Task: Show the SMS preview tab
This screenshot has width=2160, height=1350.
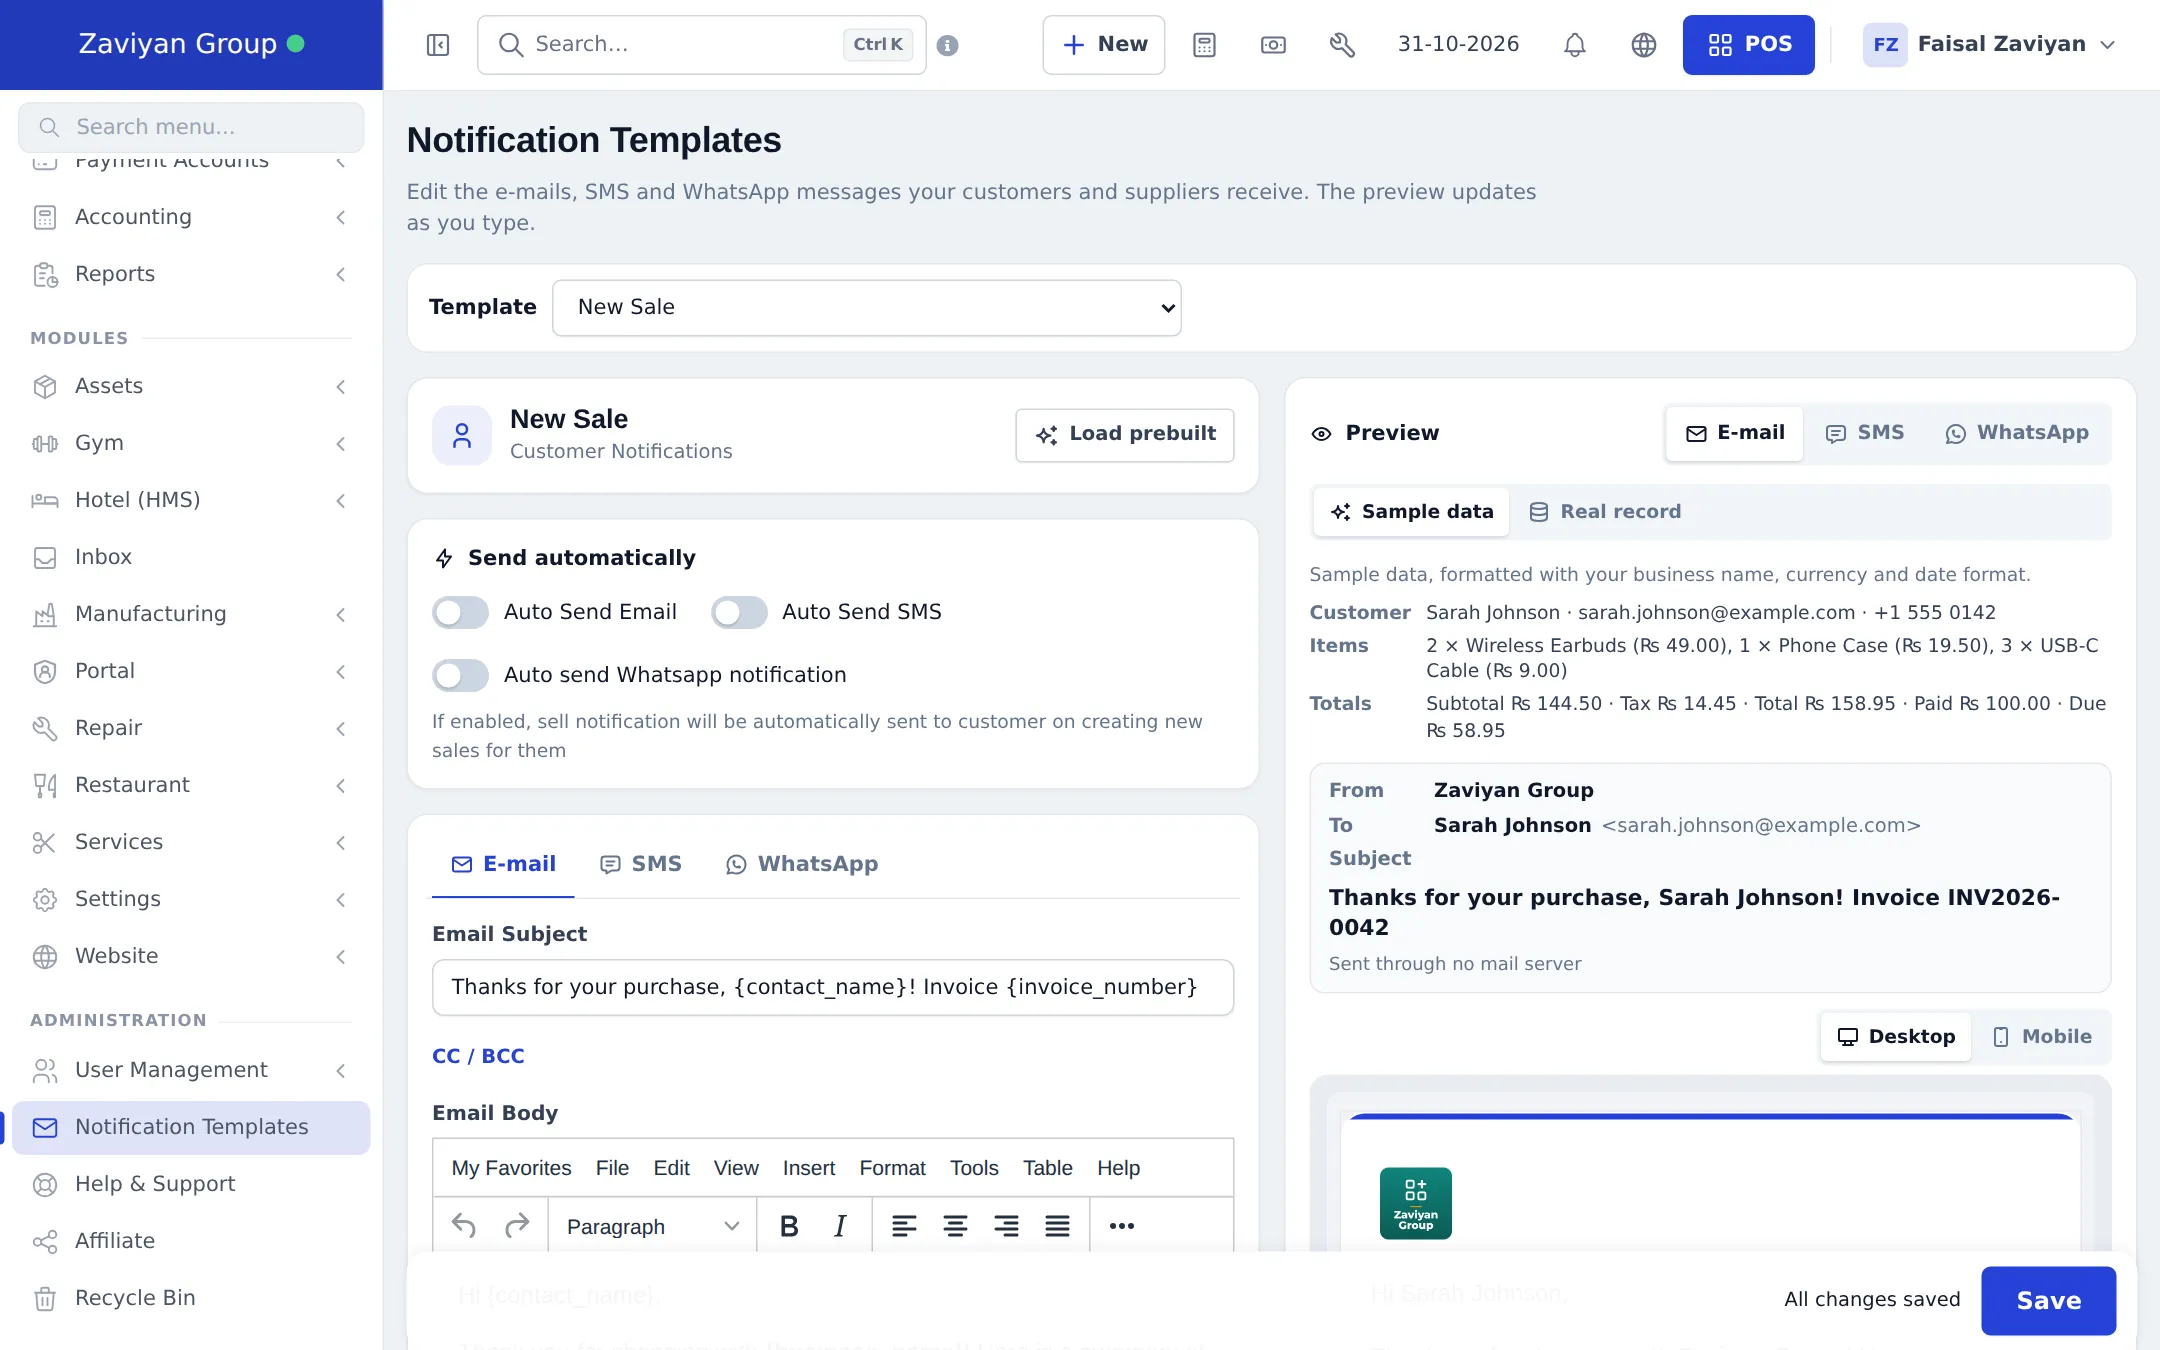Action: point(1865,433)
